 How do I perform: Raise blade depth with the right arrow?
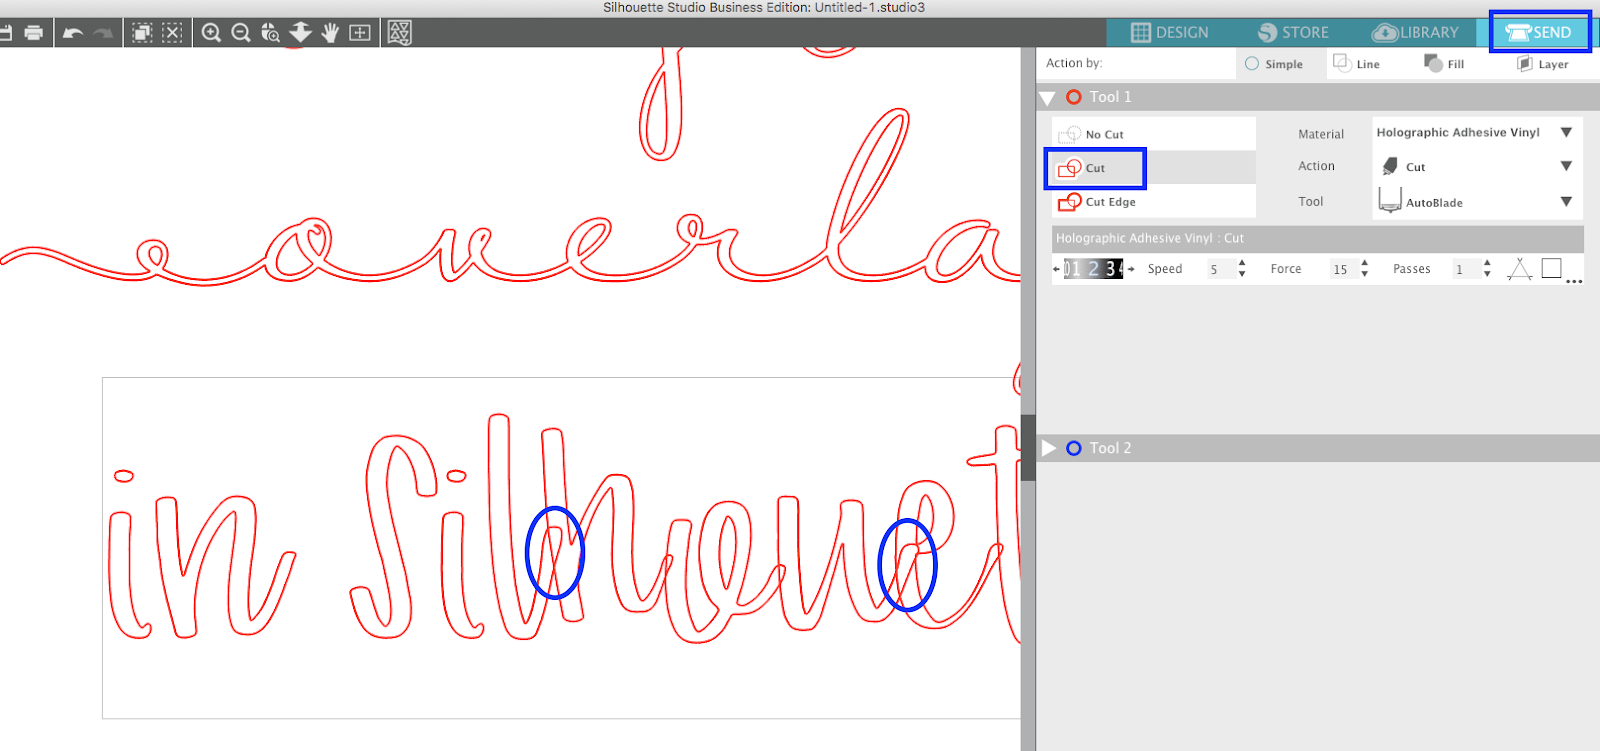pos(1131,269)
